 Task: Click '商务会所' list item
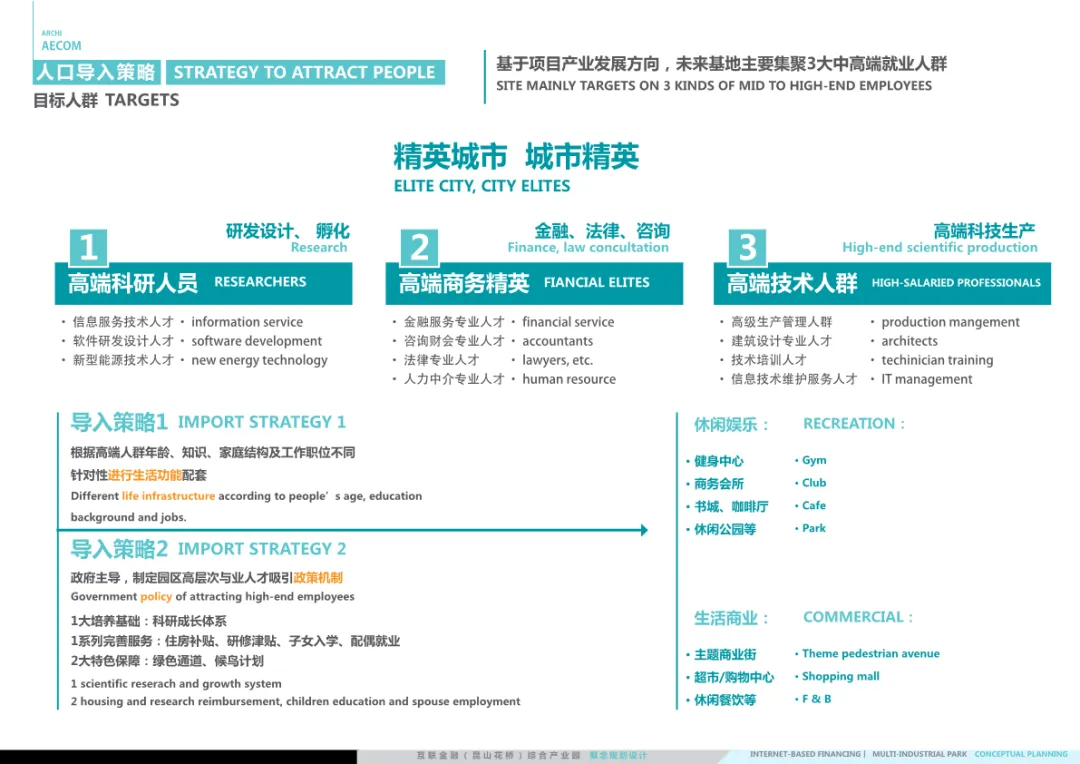point(718,484)
